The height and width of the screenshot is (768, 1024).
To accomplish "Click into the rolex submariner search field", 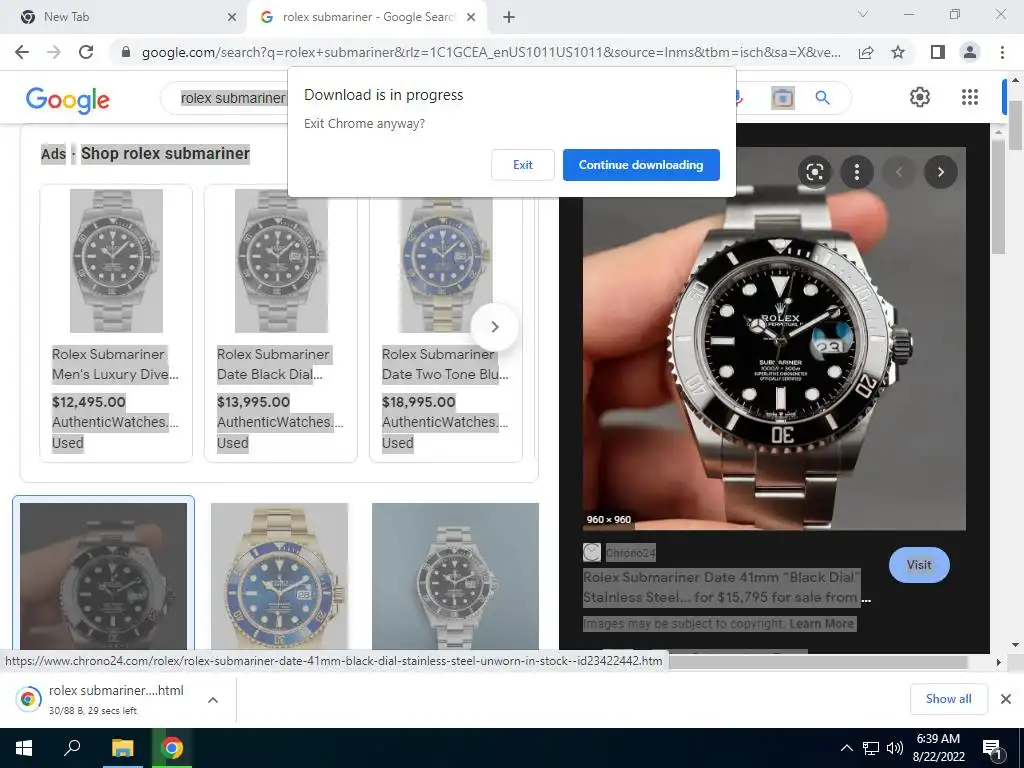I will pos(233,98).
